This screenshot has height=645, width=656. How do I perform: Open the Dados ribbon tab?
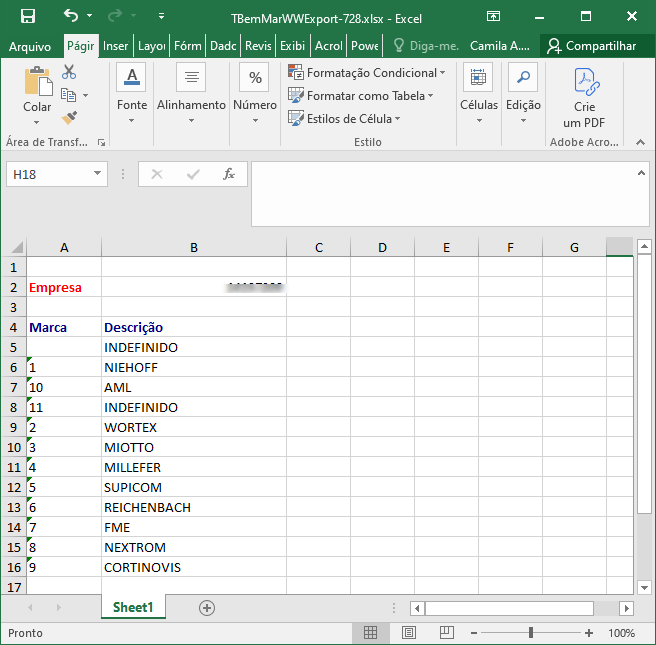point(223,46)
